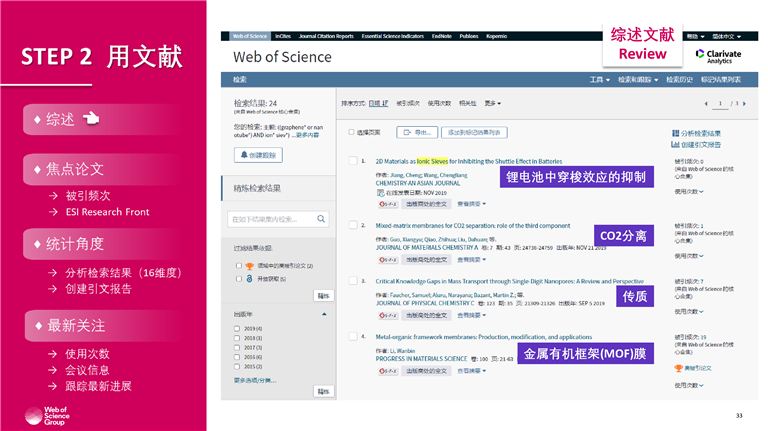The width and height of the screenshot is (768, 431).
Task: Click search within results input field
Action: coord(278,219)
